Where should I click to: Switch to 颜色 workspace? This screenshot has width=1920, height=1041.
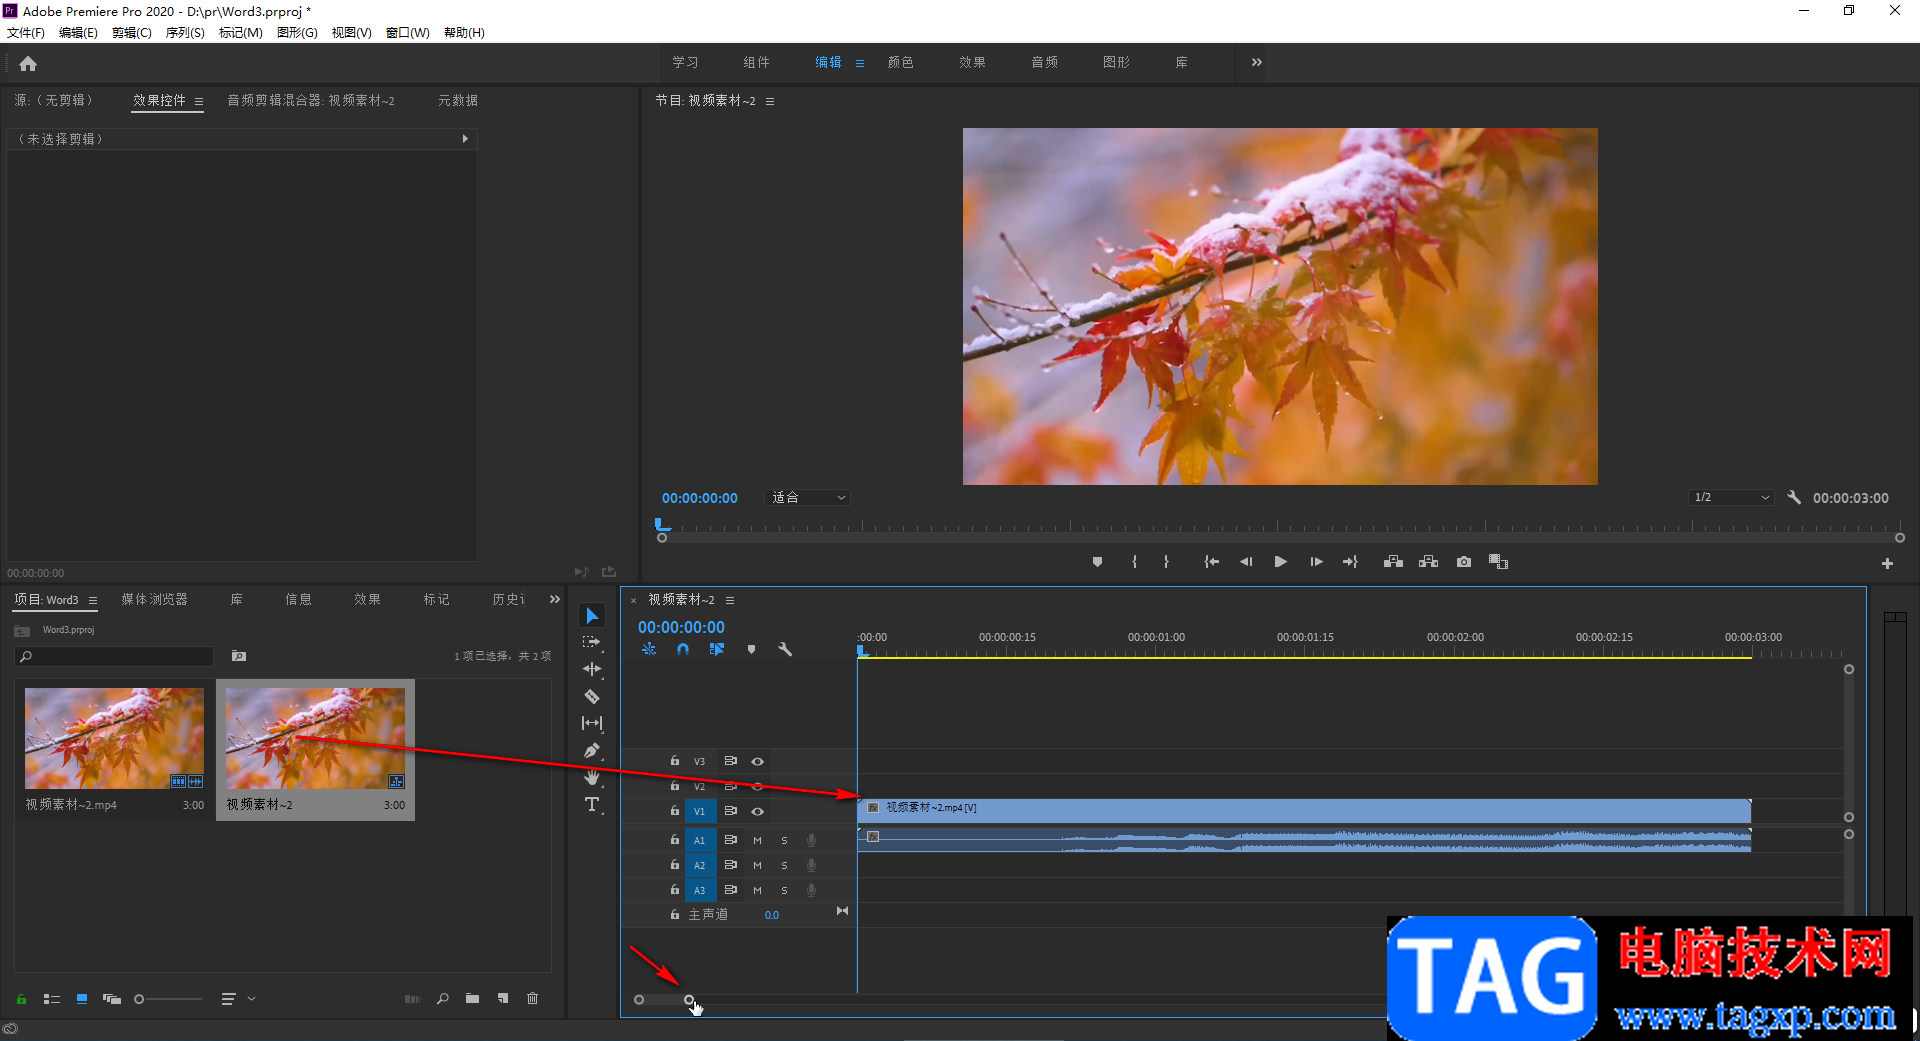pyautogui.click(x=901, y=62)
